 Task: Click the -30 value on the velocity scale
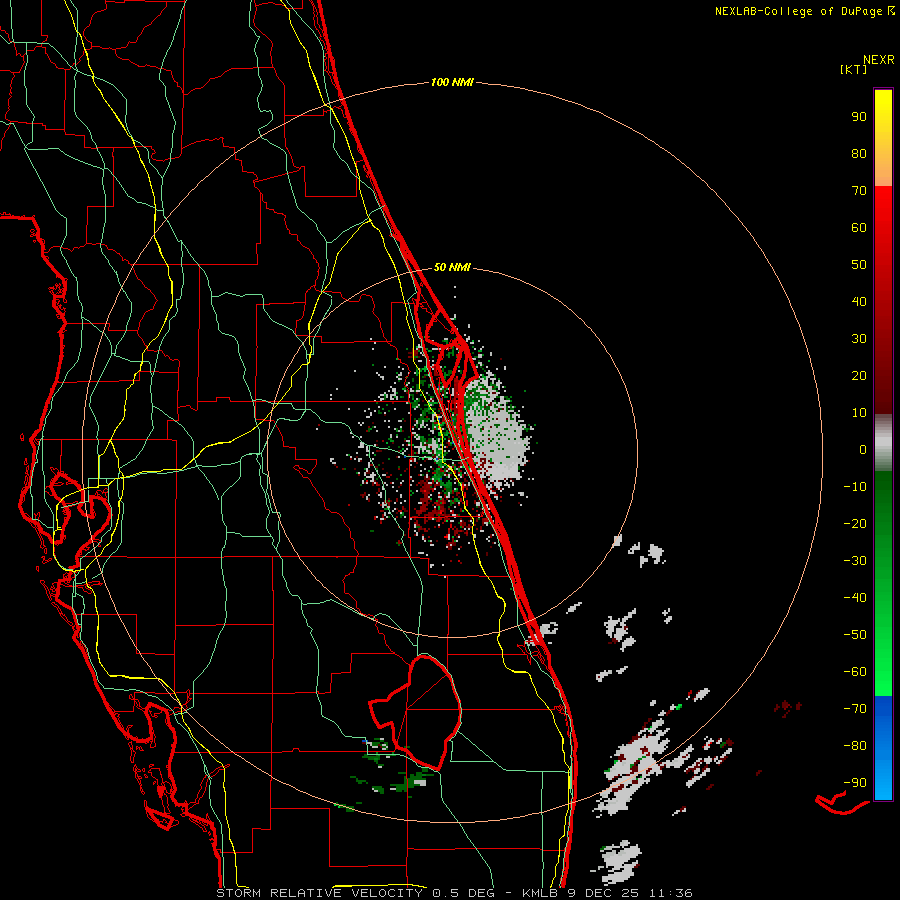[x=855, y=561]
